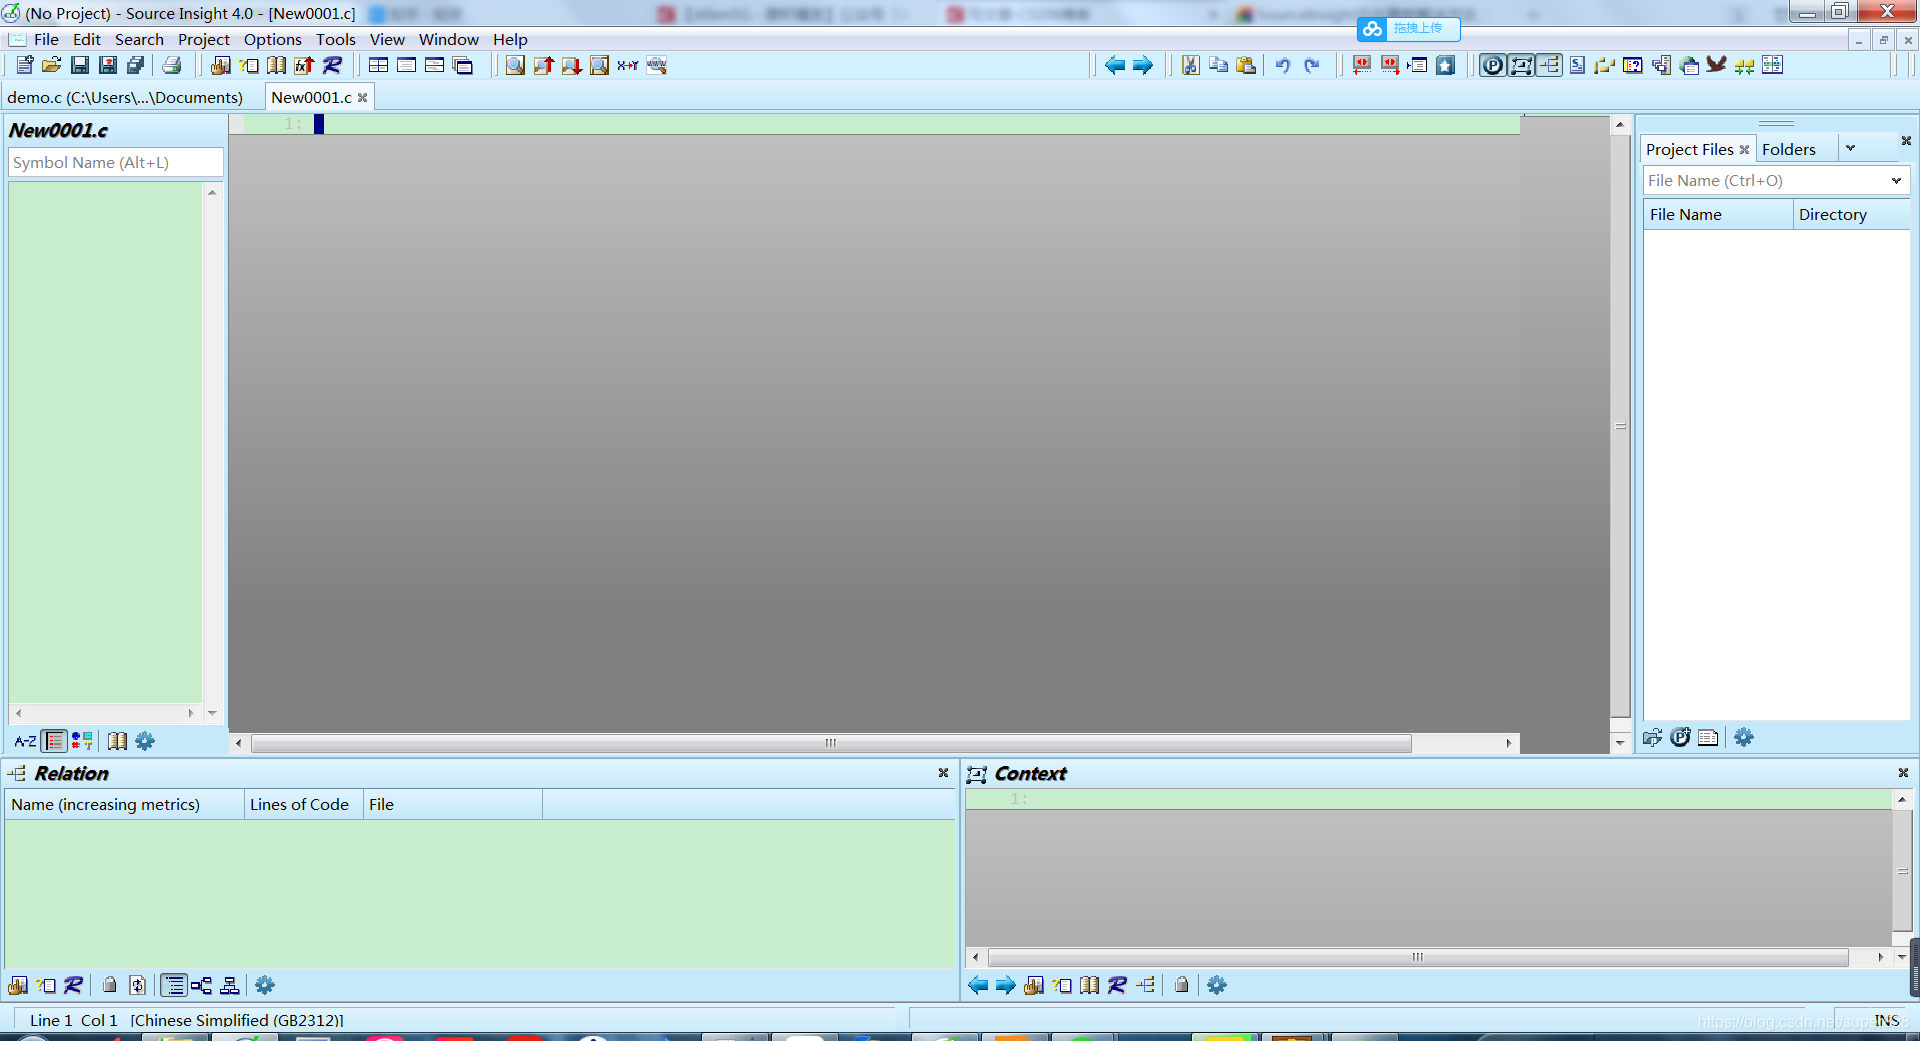Click the Tile Windows icon
The image size is (1920, 1041).
[x=379, y=65]
